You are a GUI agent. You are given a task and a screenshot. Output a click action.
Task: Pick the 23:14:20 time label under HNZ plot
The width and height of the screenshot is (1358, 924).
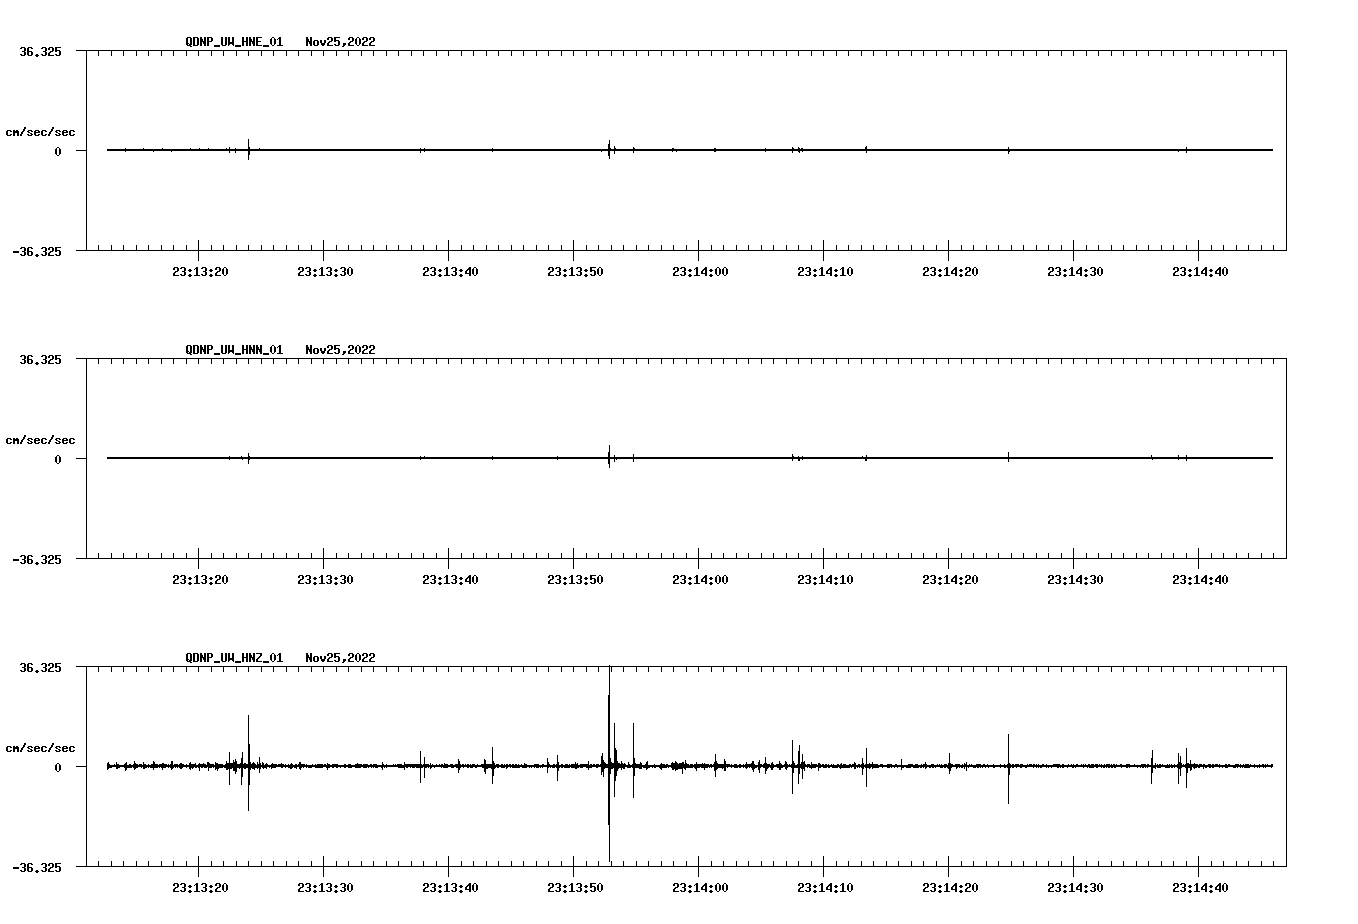click(x=949, y=887)
